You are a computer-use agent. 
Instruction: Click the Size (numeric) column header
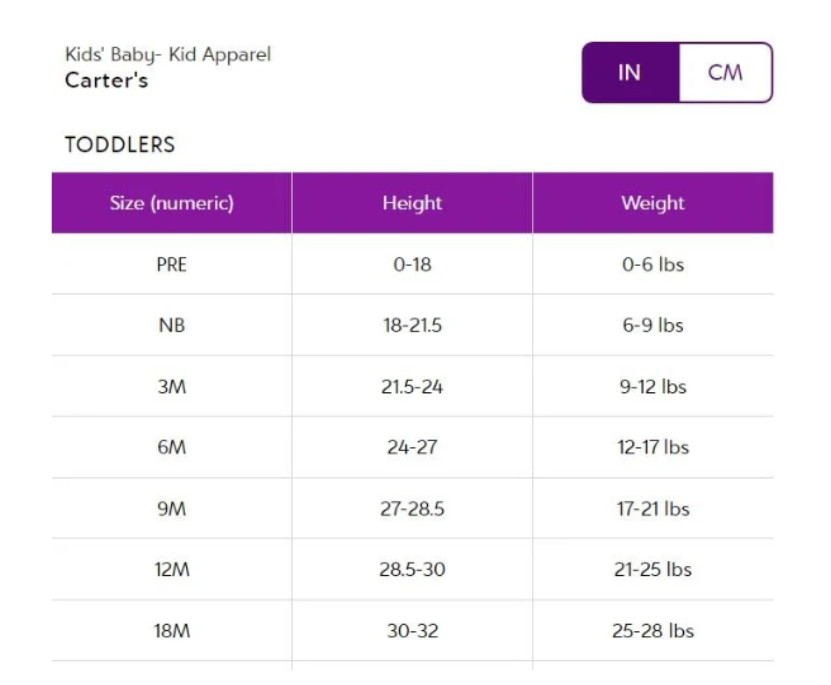pyautogui.click(x=172, y=203)
